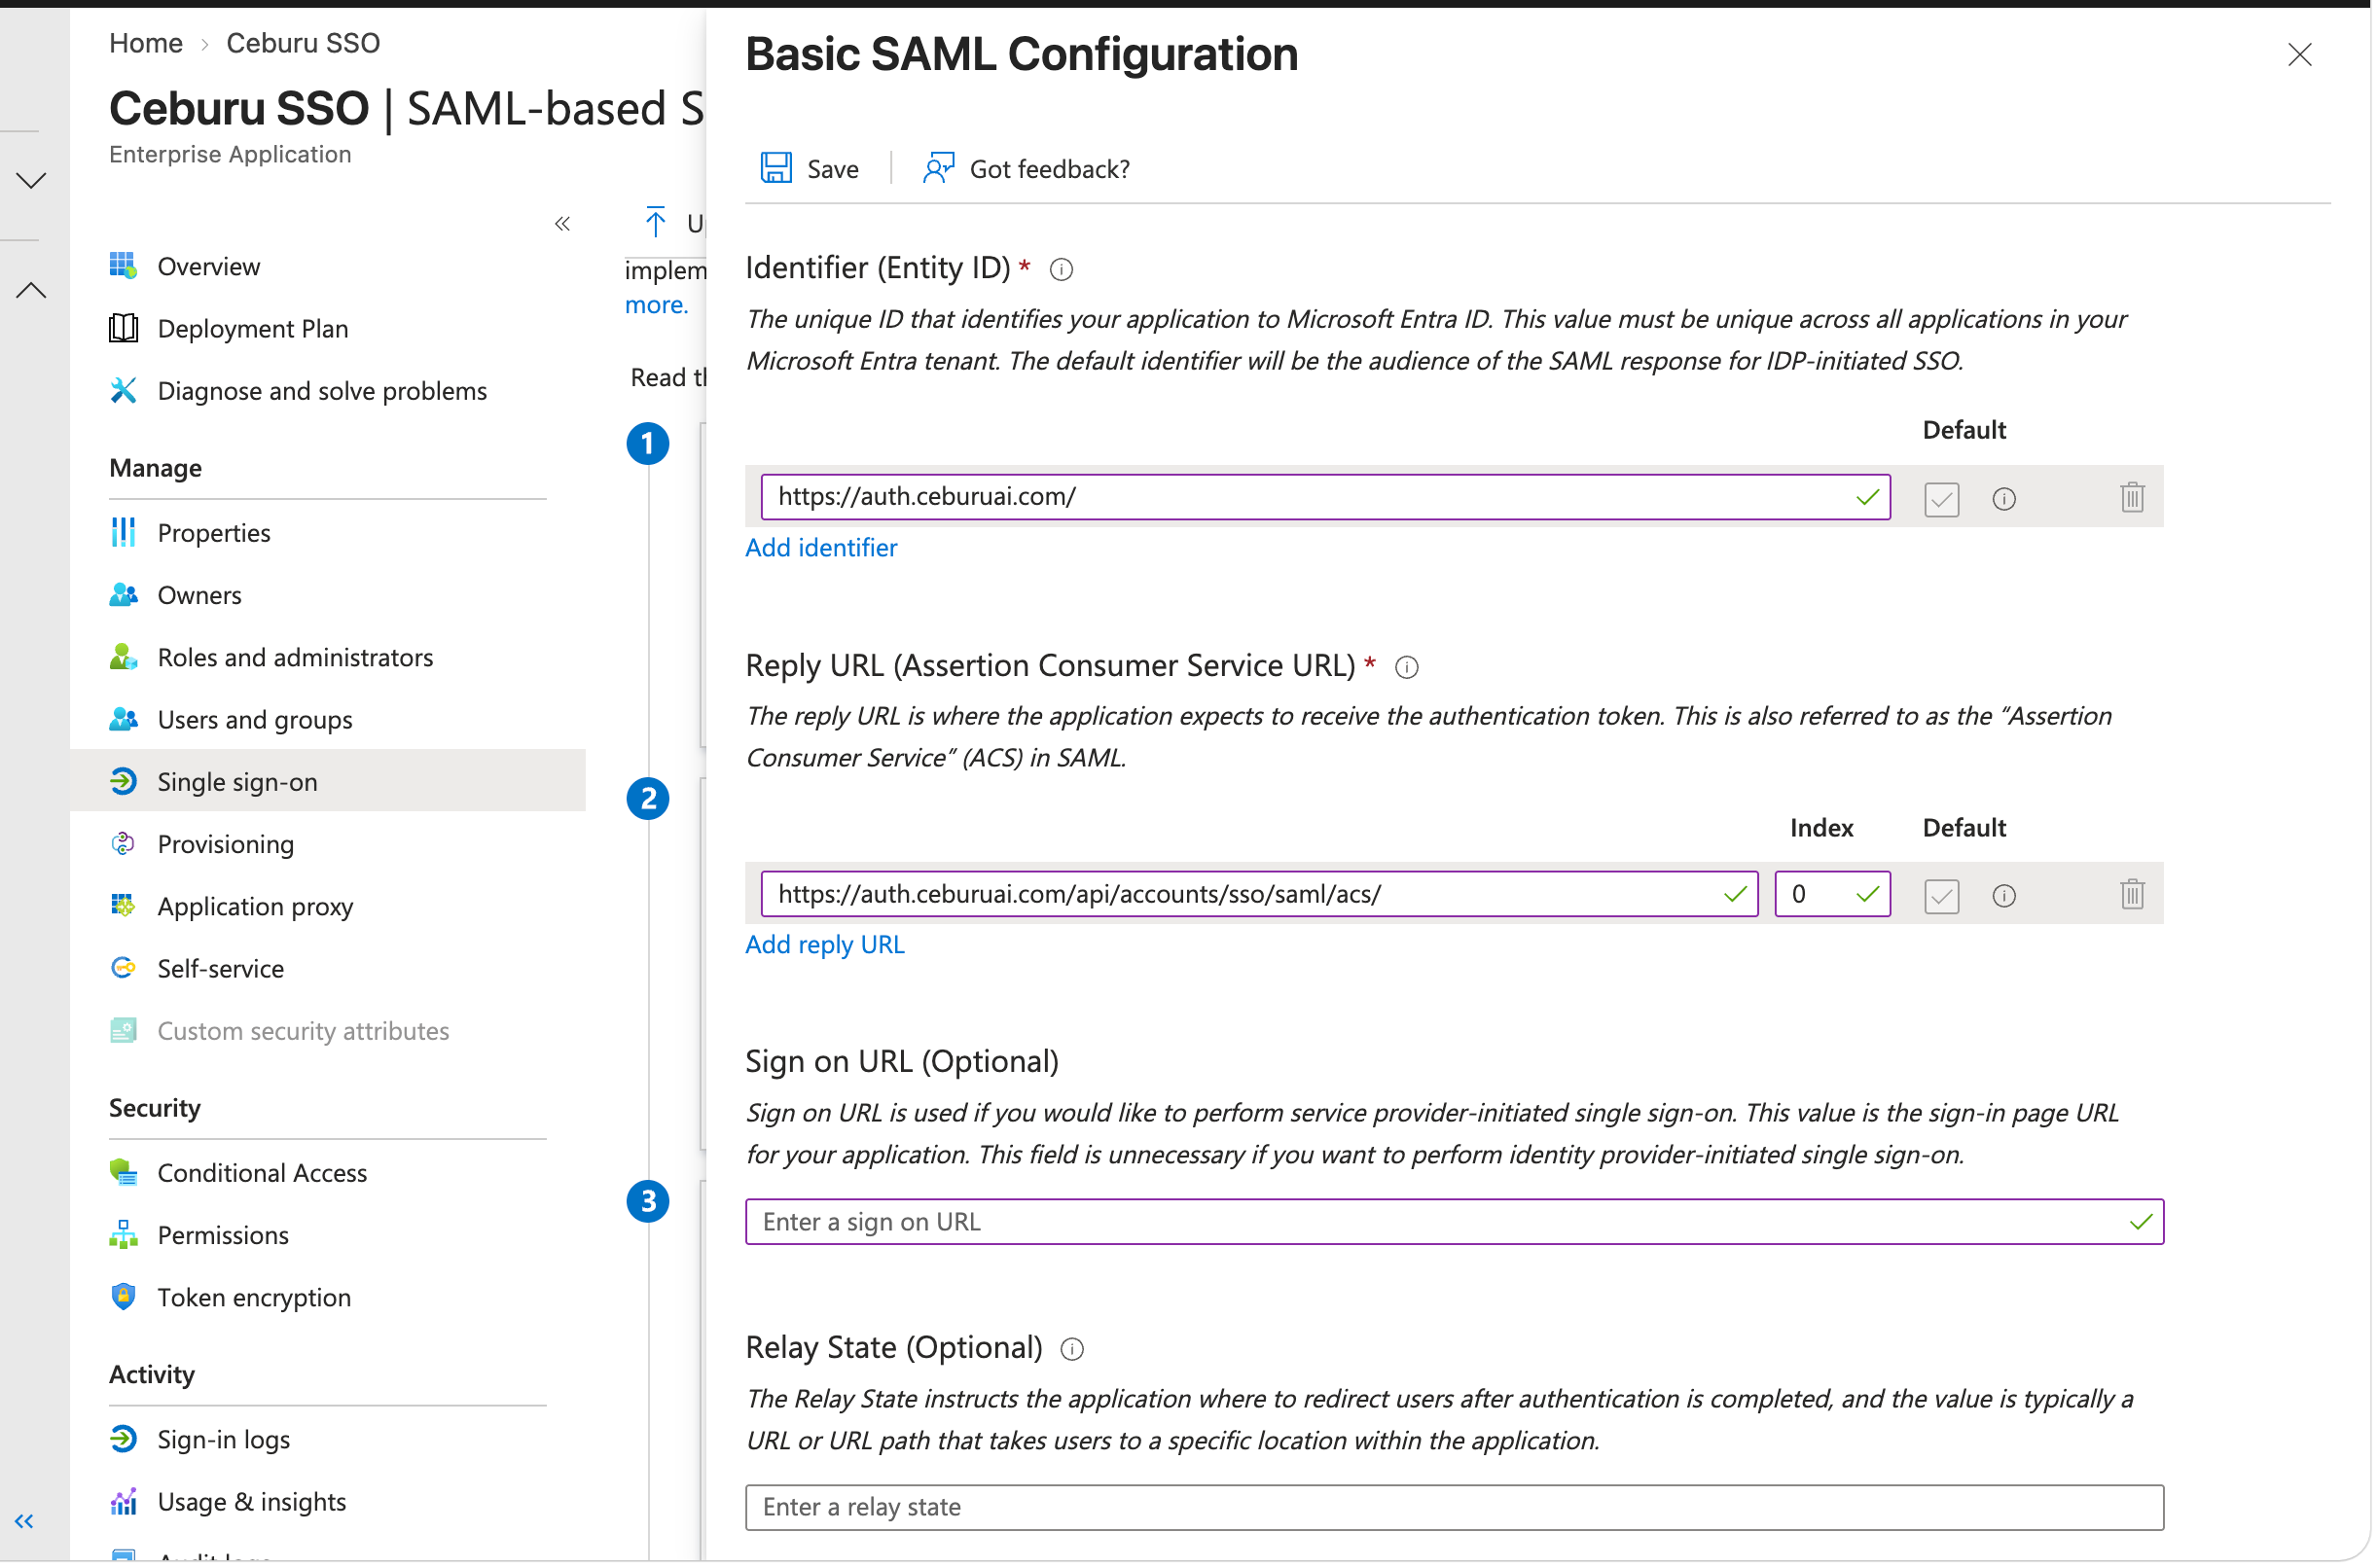Click the Upload arrow icon in background toolbar

click(x=657, y=223)
